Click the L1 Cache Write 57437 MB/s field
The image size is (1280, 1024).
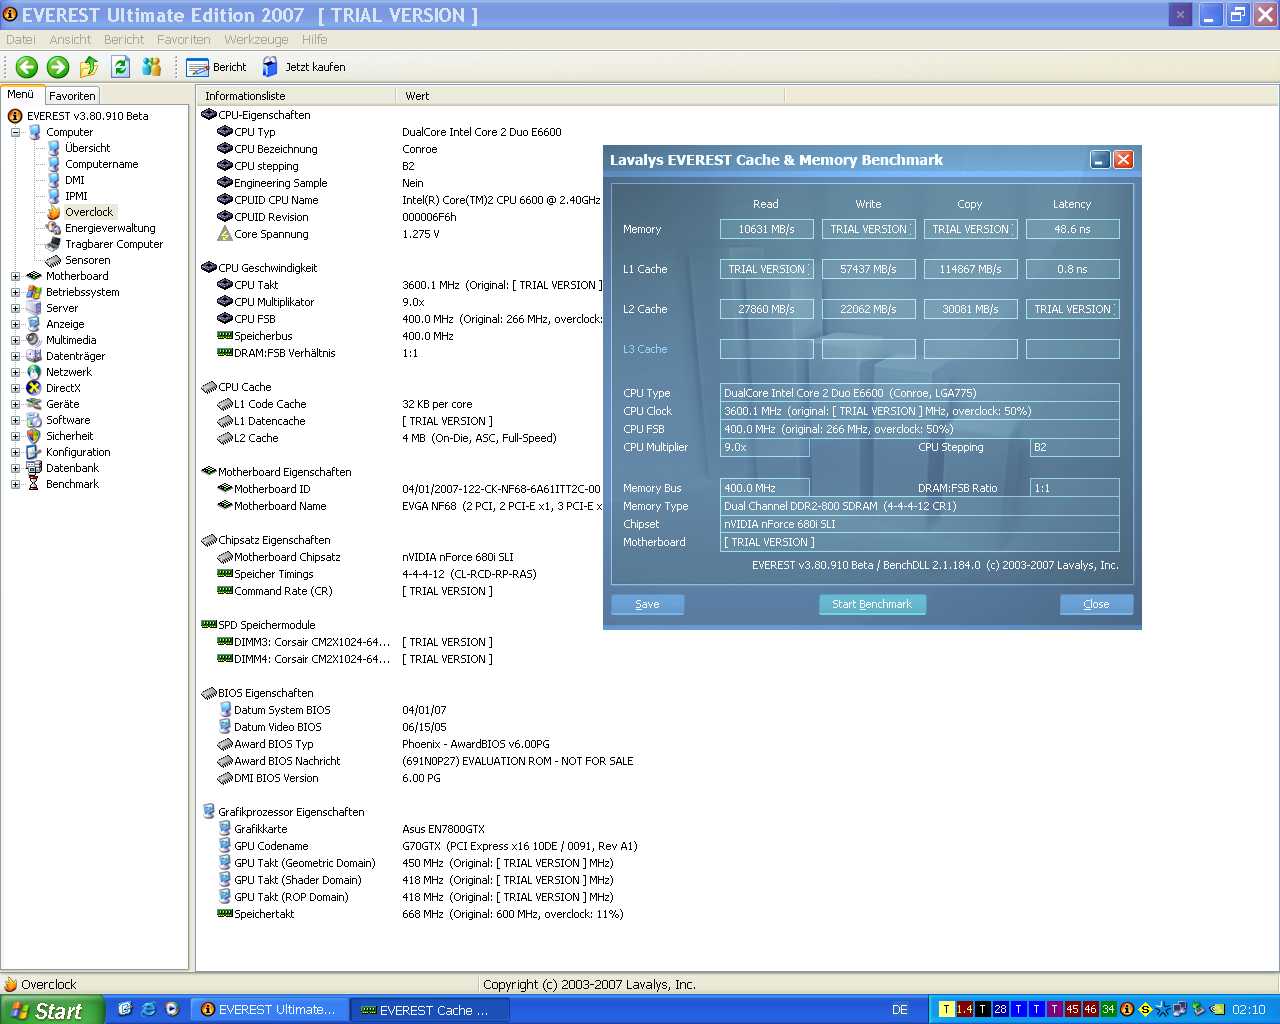click(x=869, y=269)
